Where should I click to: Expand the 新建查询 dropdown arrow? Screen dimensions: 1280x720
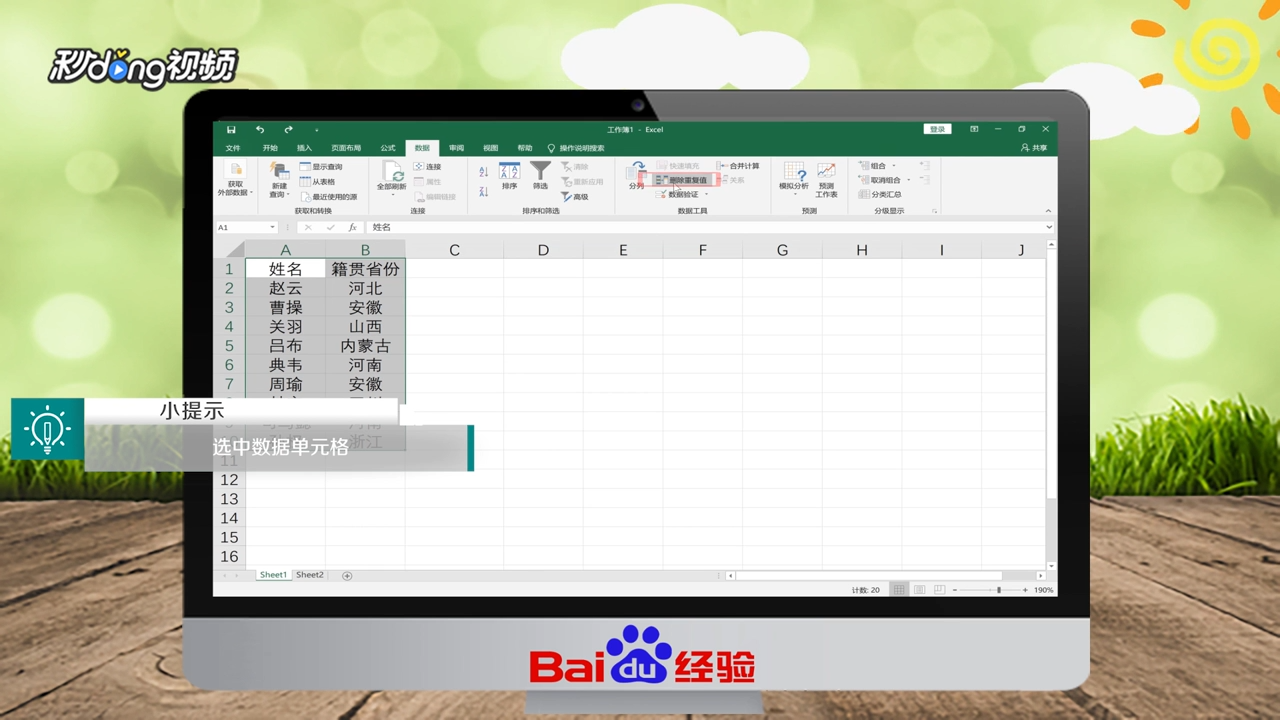286,194
